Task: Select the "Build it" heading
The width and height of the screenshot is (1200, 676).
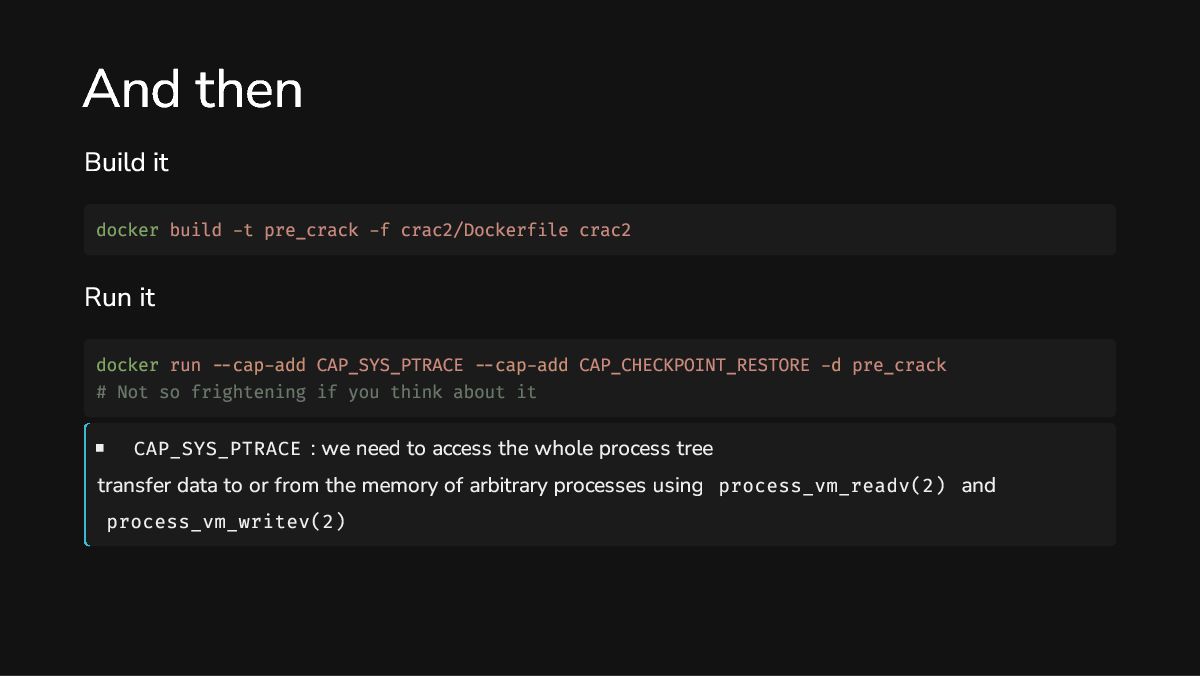Action: 126,162
